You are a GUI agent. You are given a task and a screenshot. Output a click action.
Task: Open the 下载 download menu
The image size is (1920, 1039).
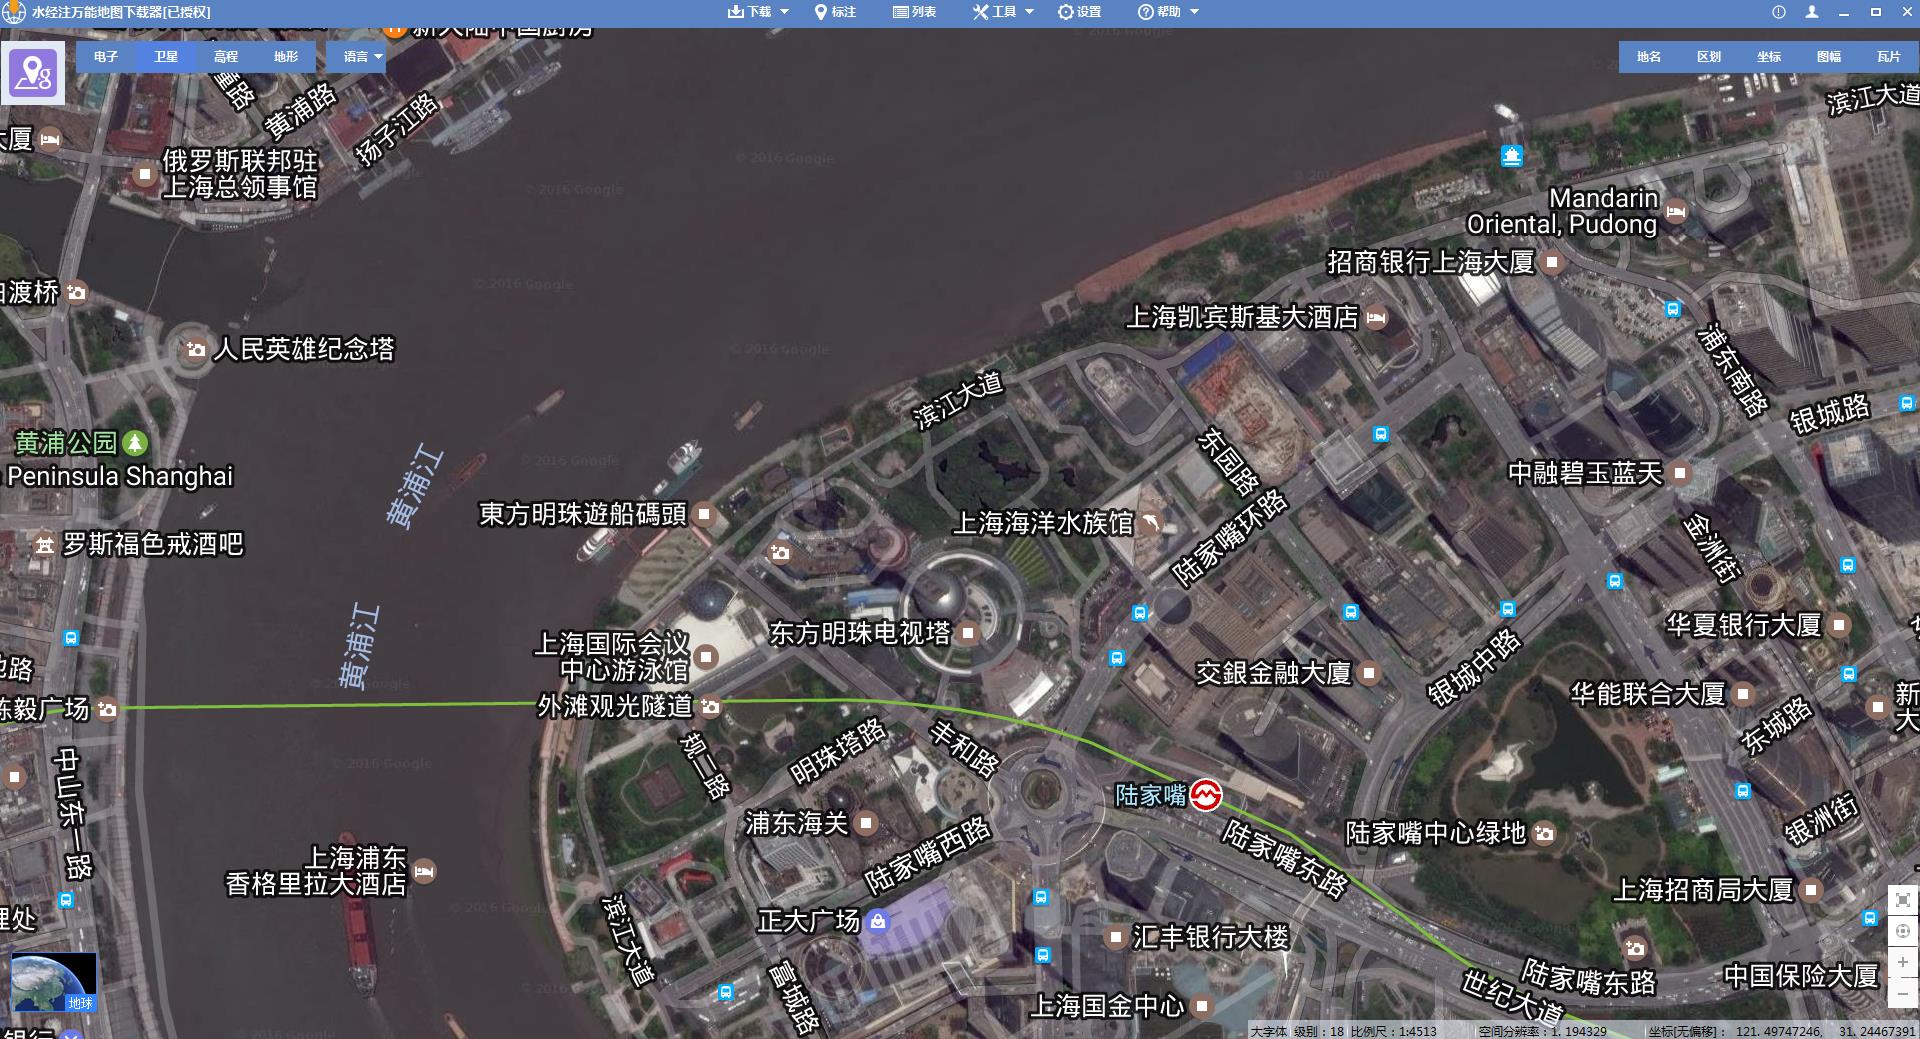coord(758,12)
